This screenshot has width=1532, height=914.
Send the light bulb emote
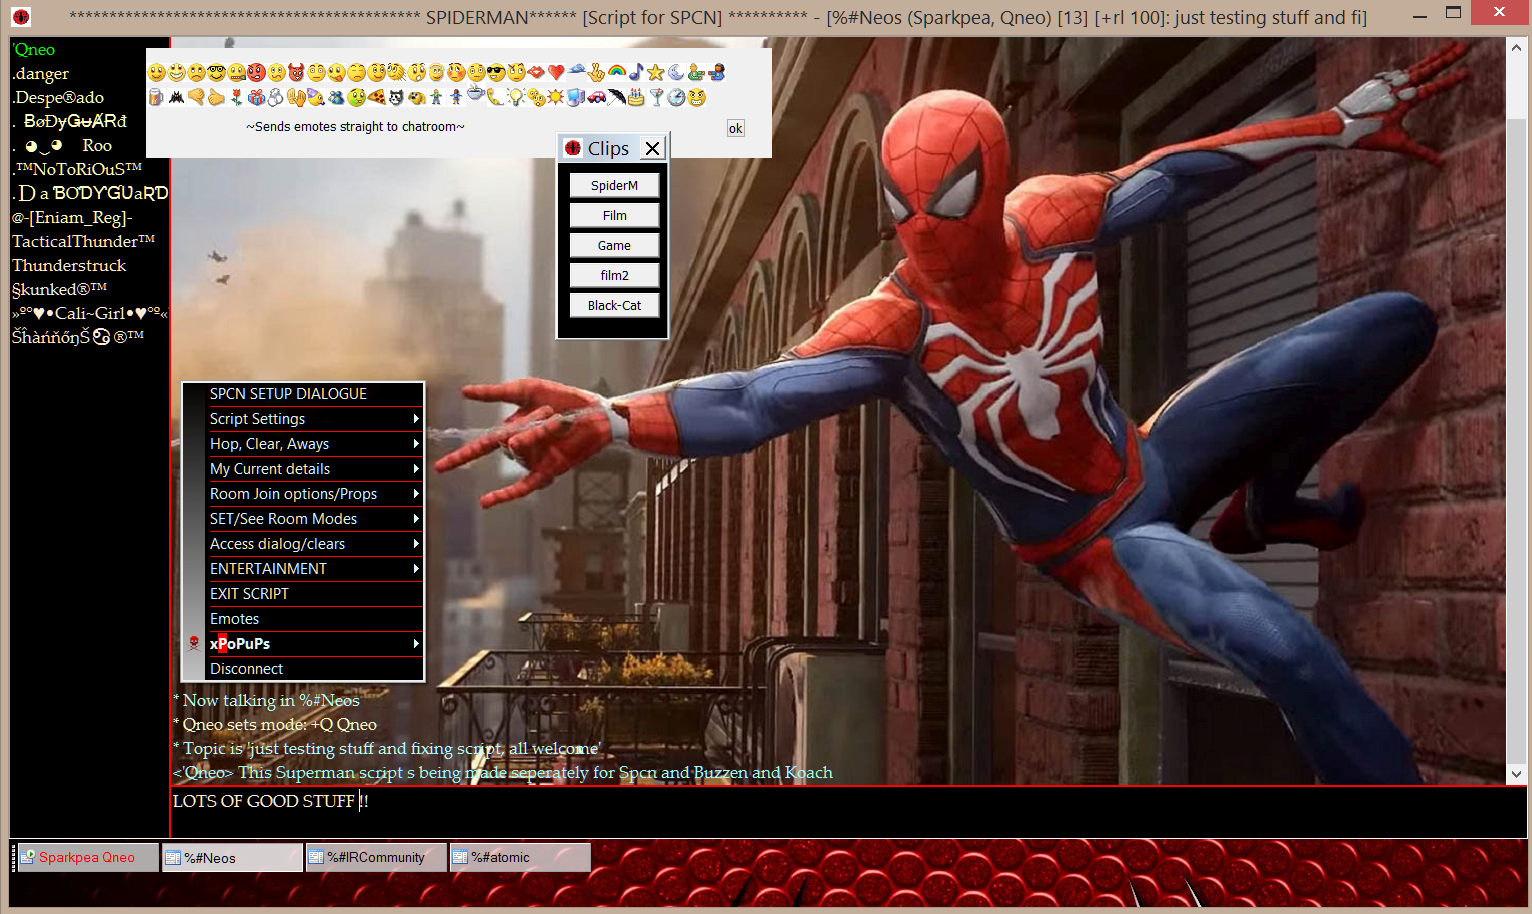[x=516, y=97]
